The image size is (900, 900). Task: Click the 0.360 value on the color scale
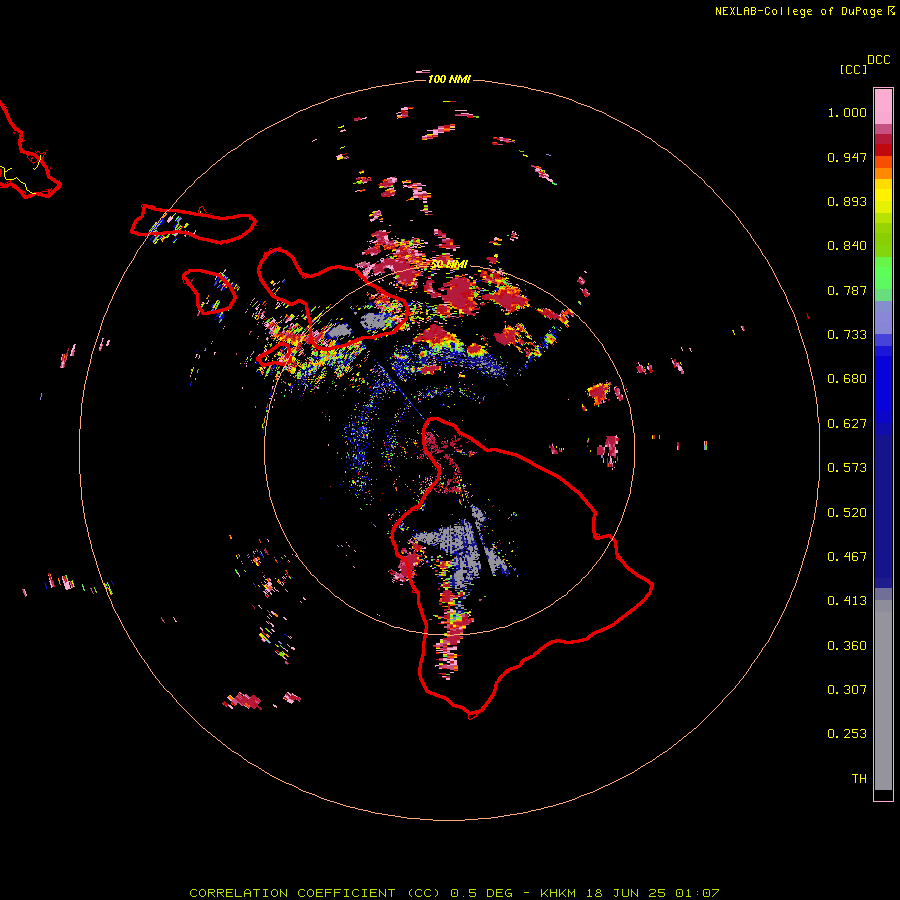coord(847,646)
